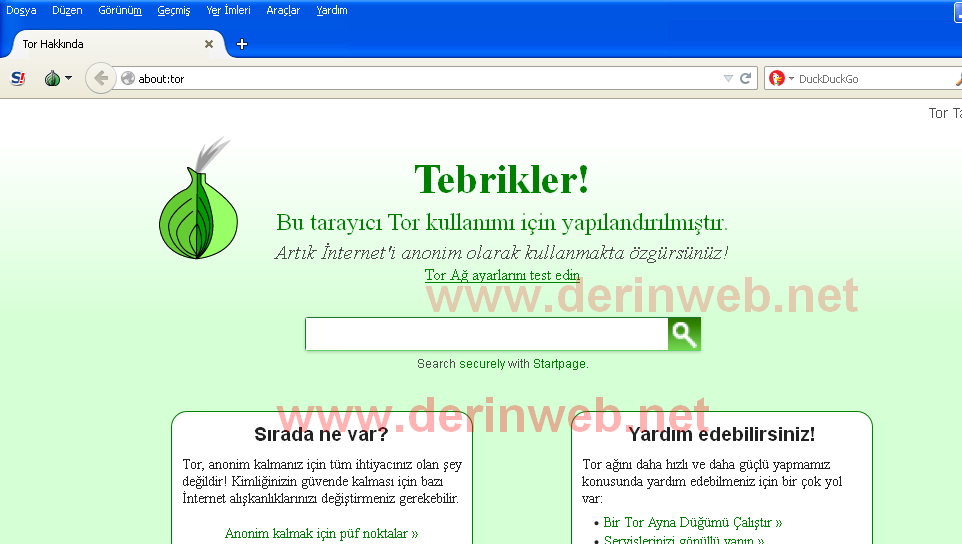Screen dimensions: 962x544
Task: Open the Yer İmleri menu
Action: (x=228, y=10)
